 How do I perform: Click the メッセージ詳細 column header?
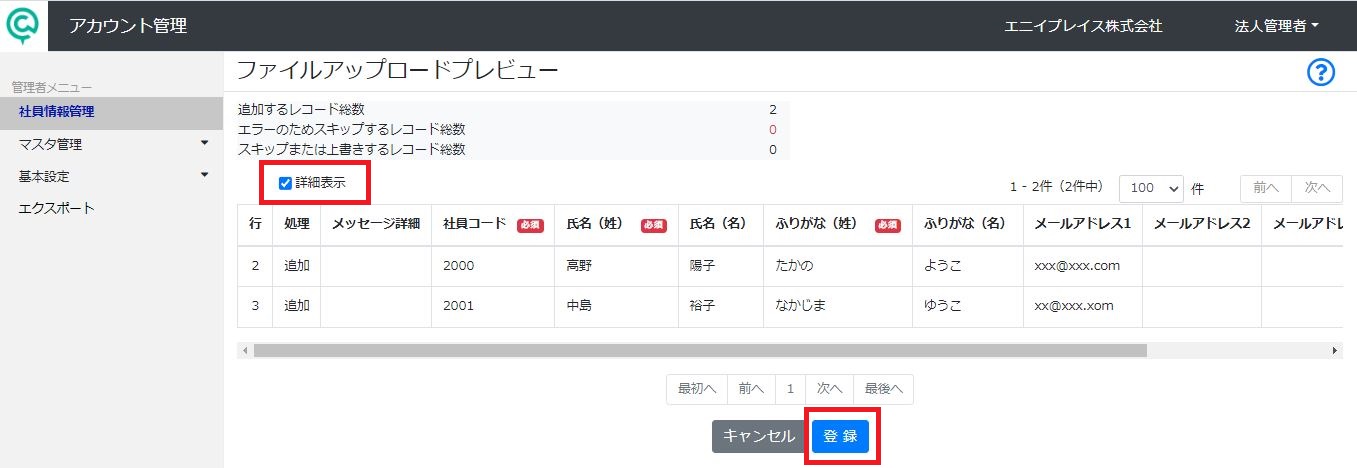coord(376,225)
